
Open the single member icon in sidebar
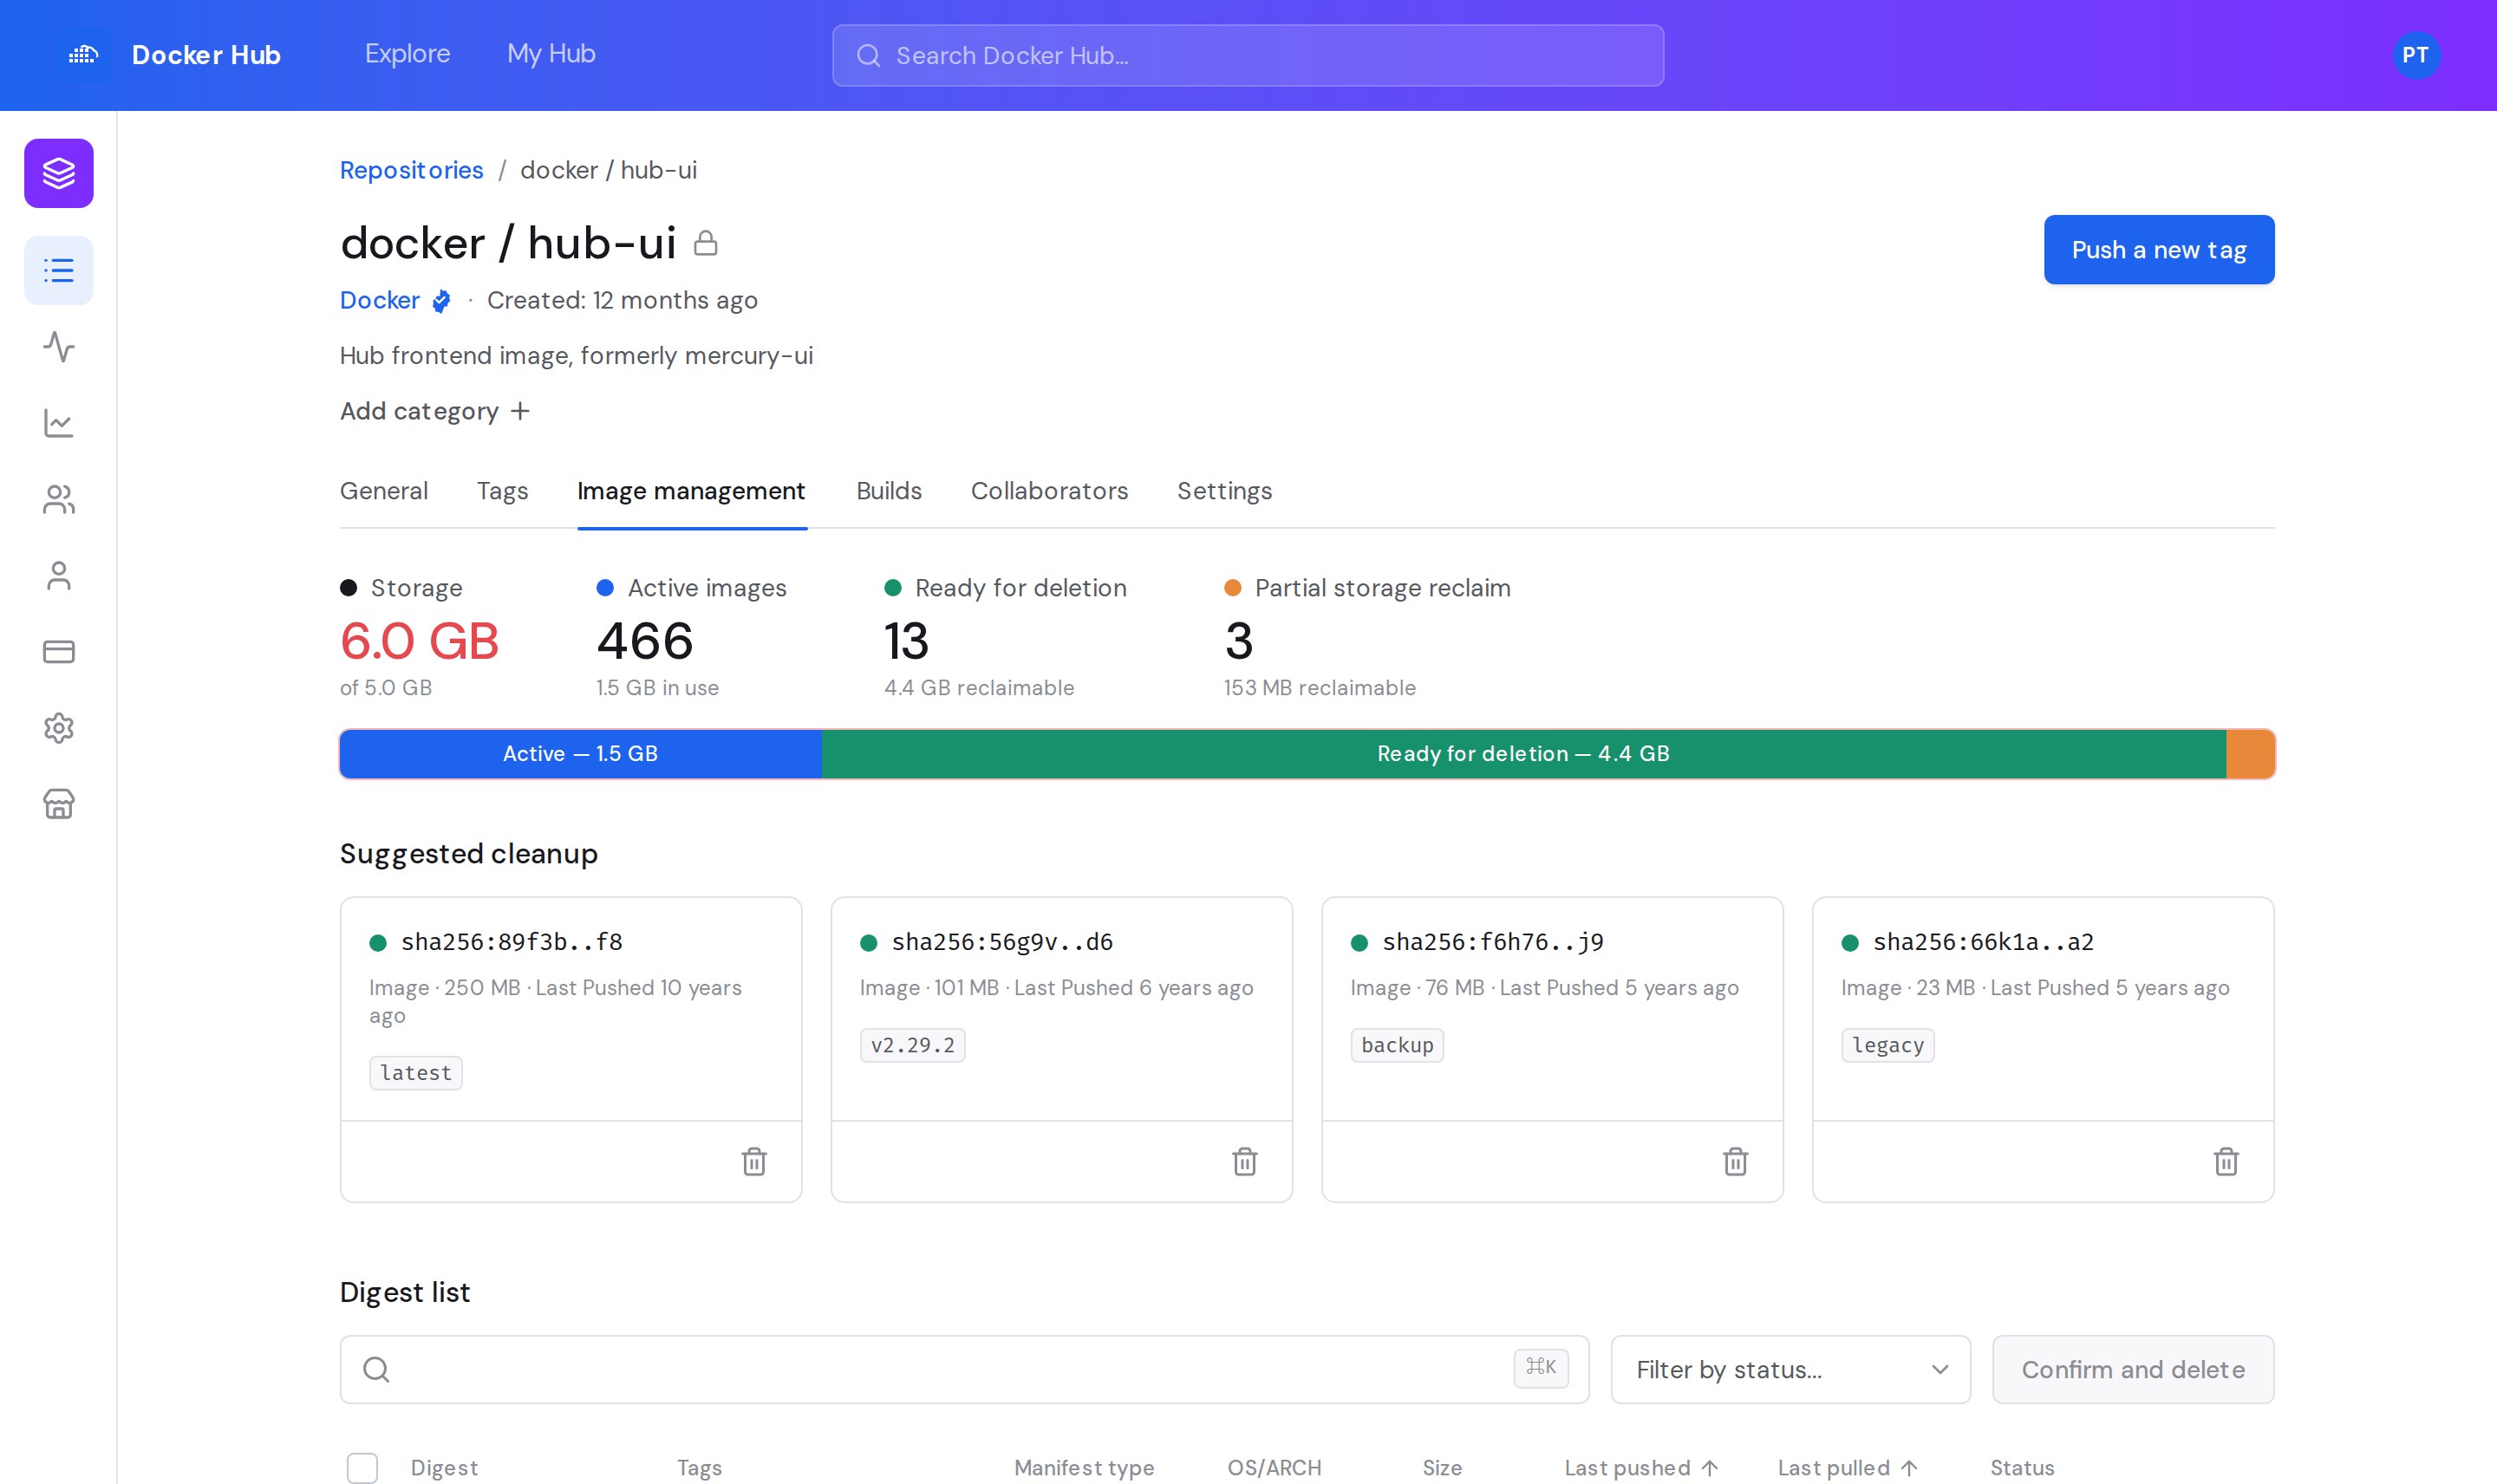click(x=59, y=575)
